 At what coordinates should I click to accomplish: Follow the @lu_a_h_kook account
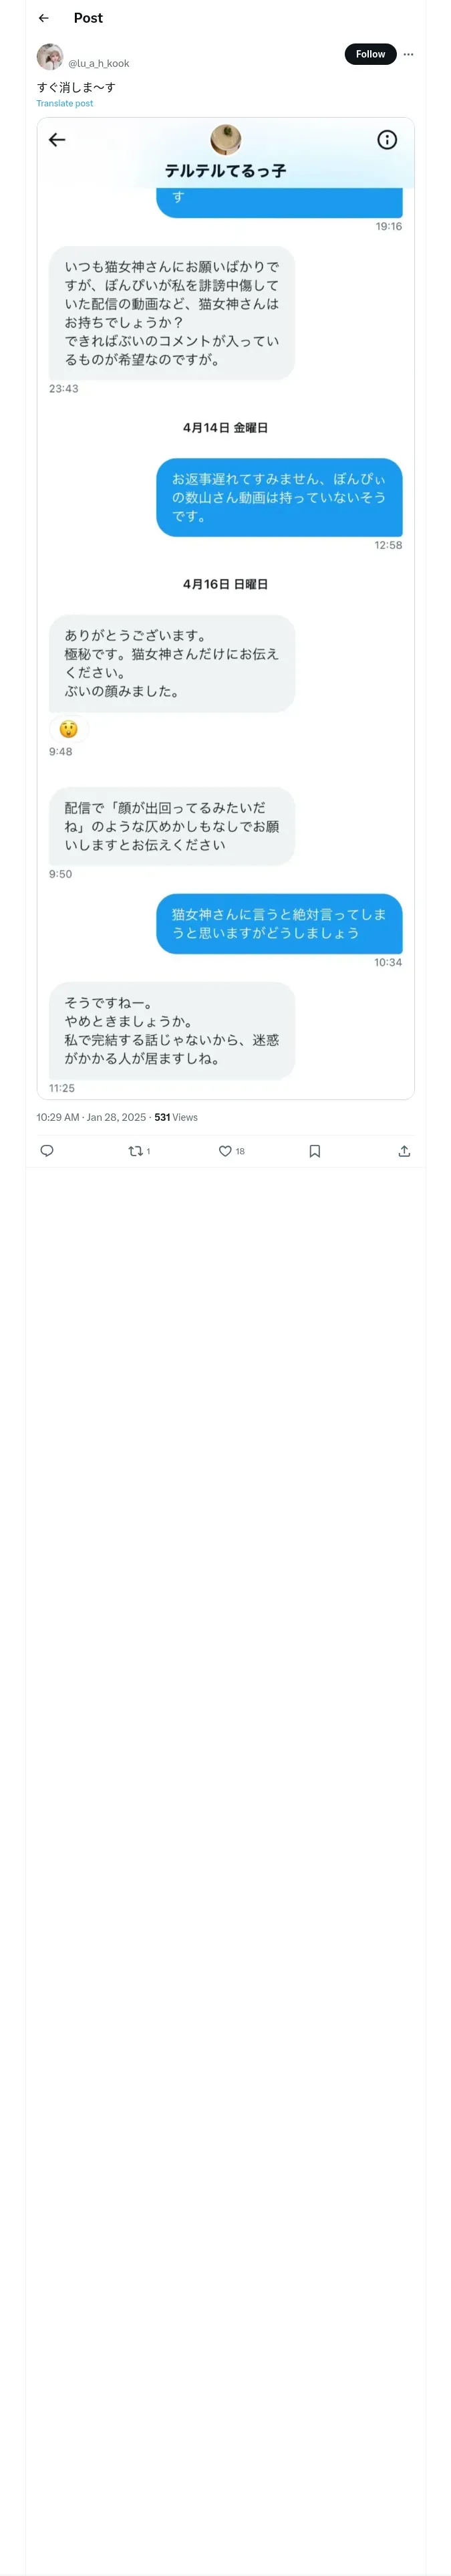(370, 54)
